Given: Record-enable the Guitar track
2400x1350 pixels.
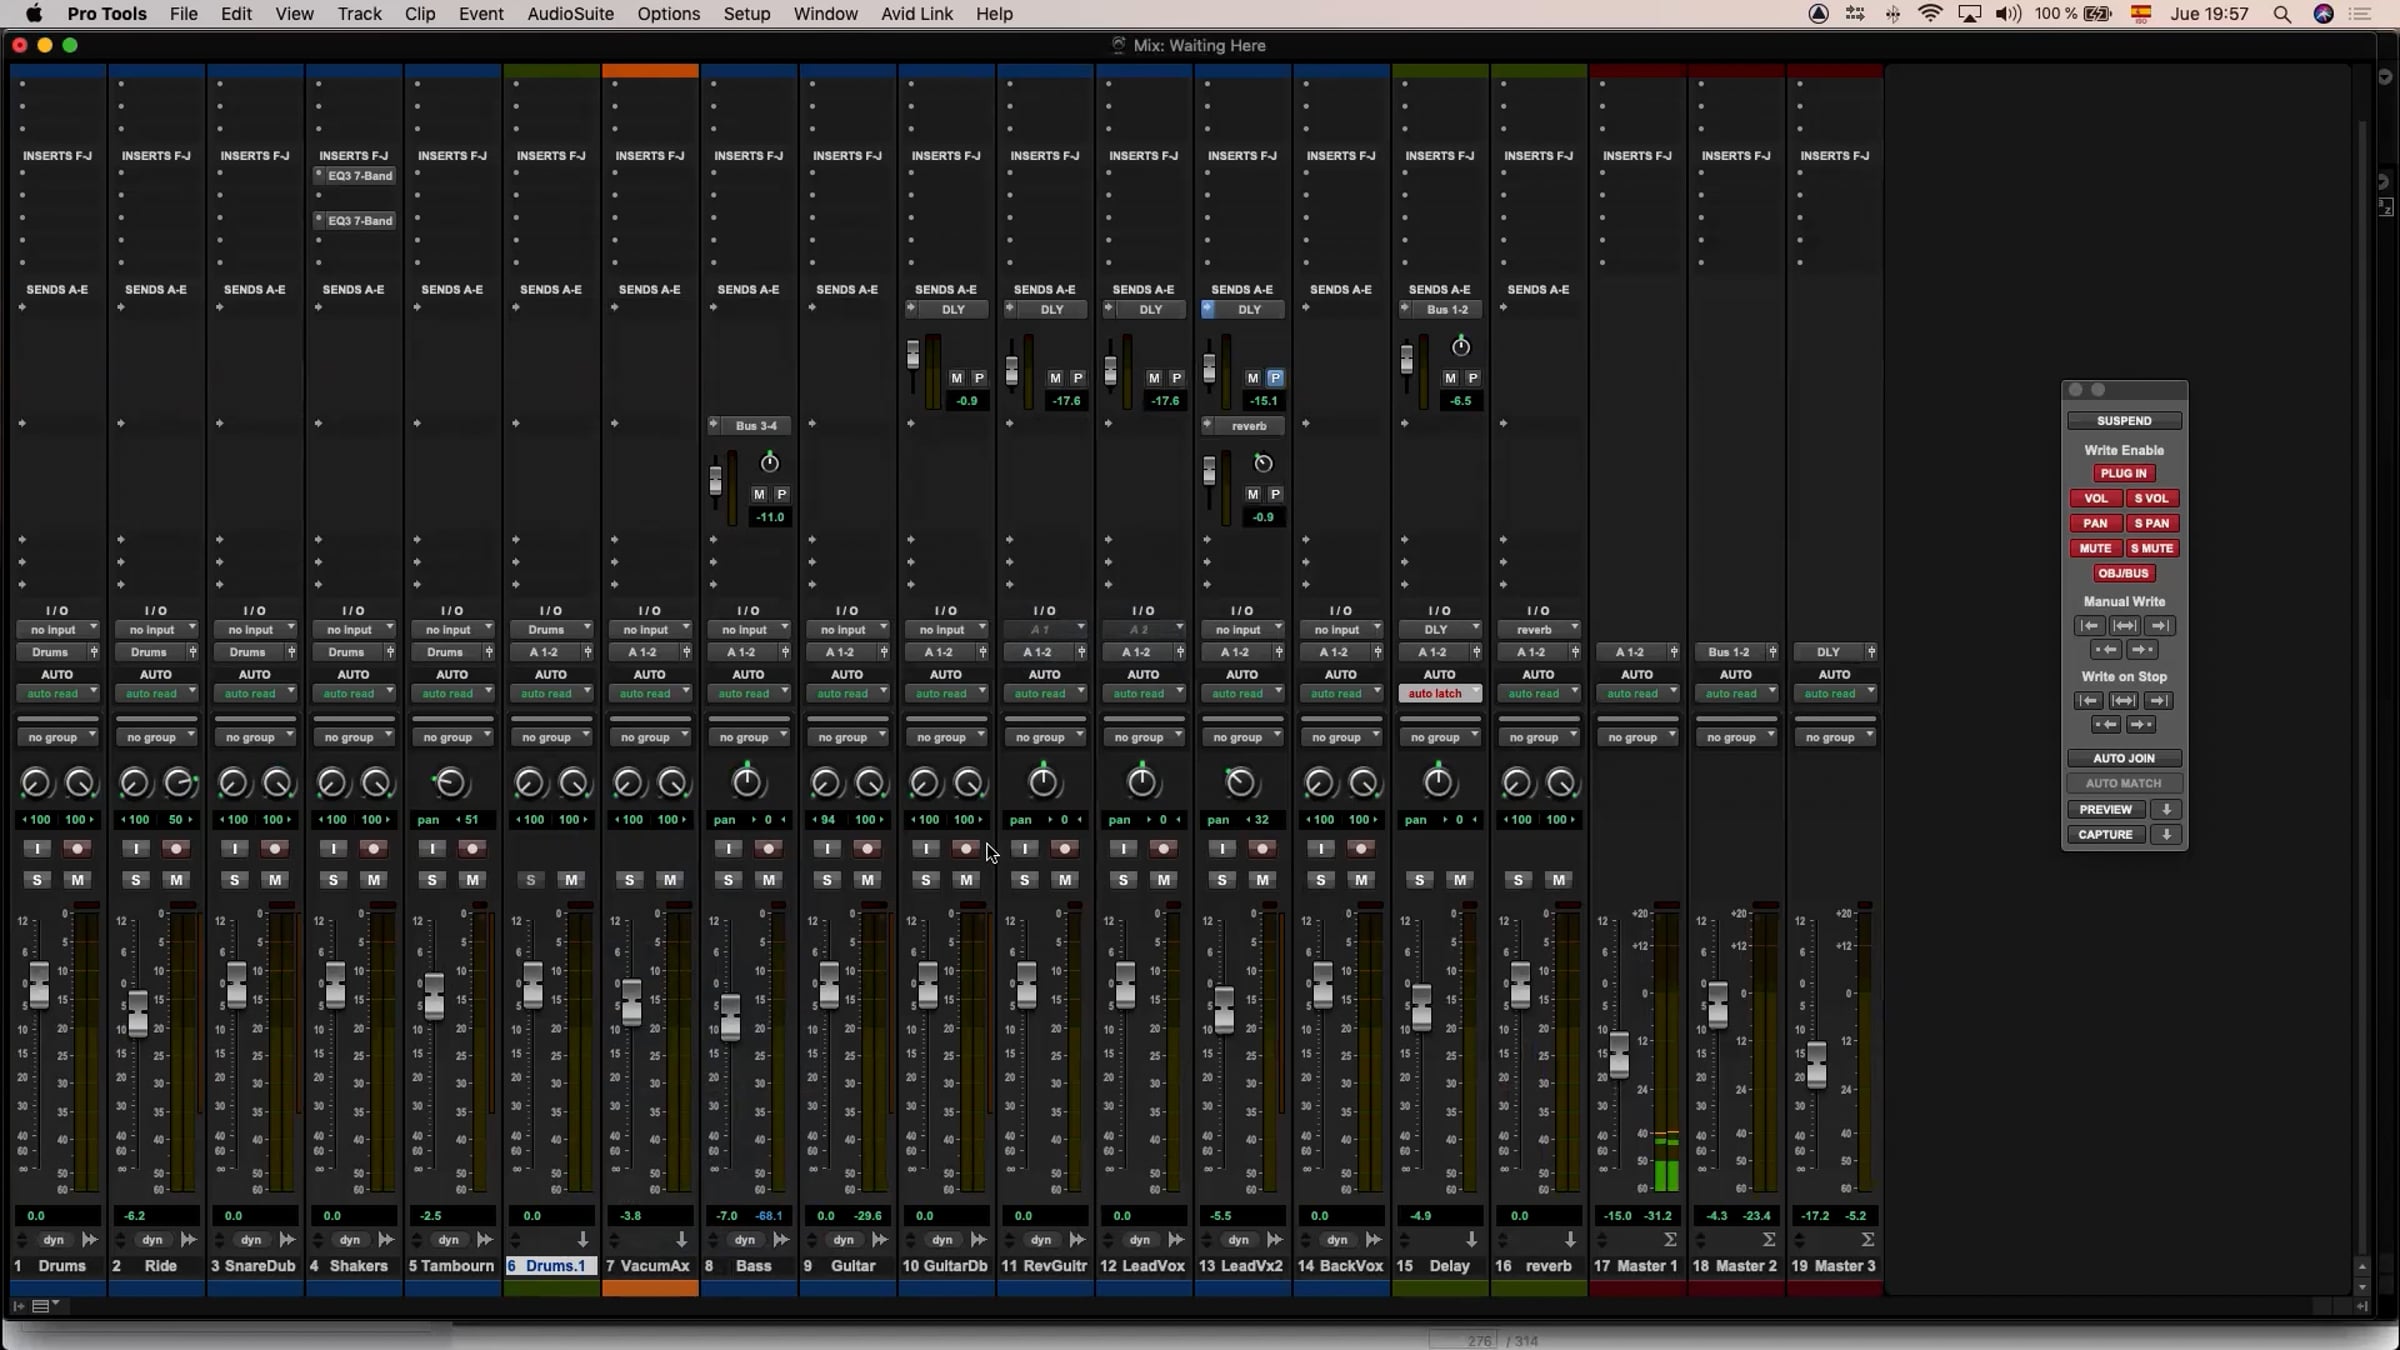Looking at the screenshot, I should pyautogui.click(x=867, y=849).
